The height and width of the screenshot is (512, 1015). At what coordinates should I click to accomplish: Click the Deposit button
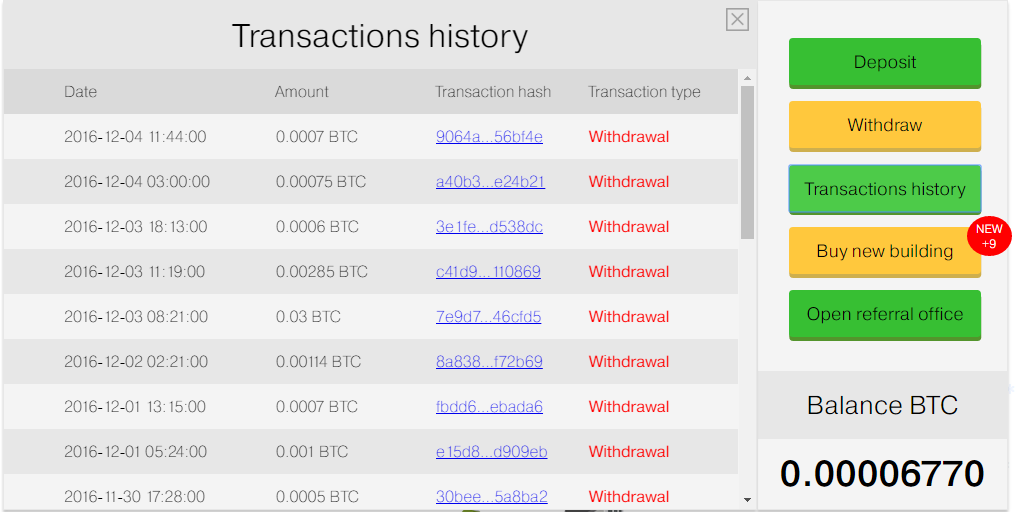pos(885,63)
